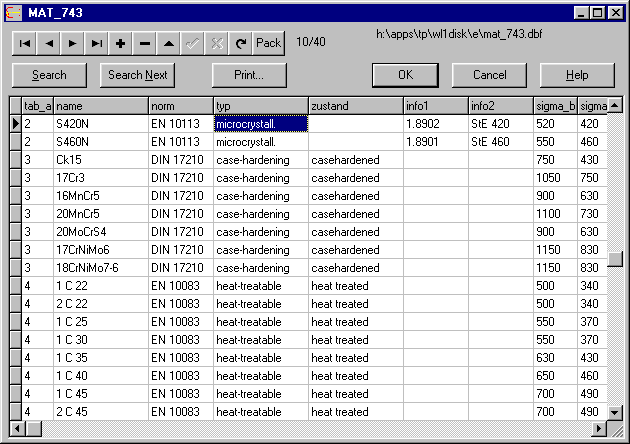Click the Search button

[x=49, y=75]
